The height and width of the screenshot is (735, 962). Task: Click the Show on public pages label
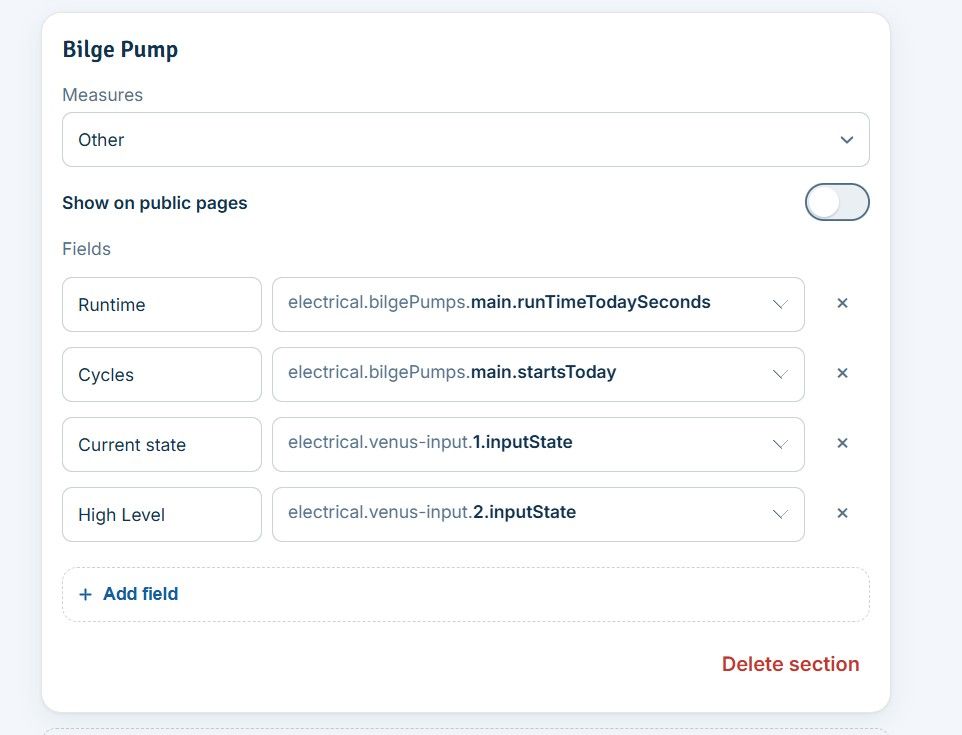(x=155, y=203)
